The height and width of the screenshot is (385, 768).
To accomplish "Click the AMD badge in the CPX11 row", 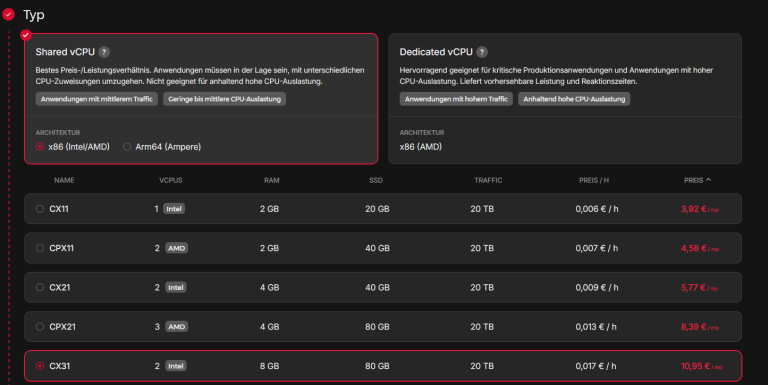I will click(x=176, y=248).
